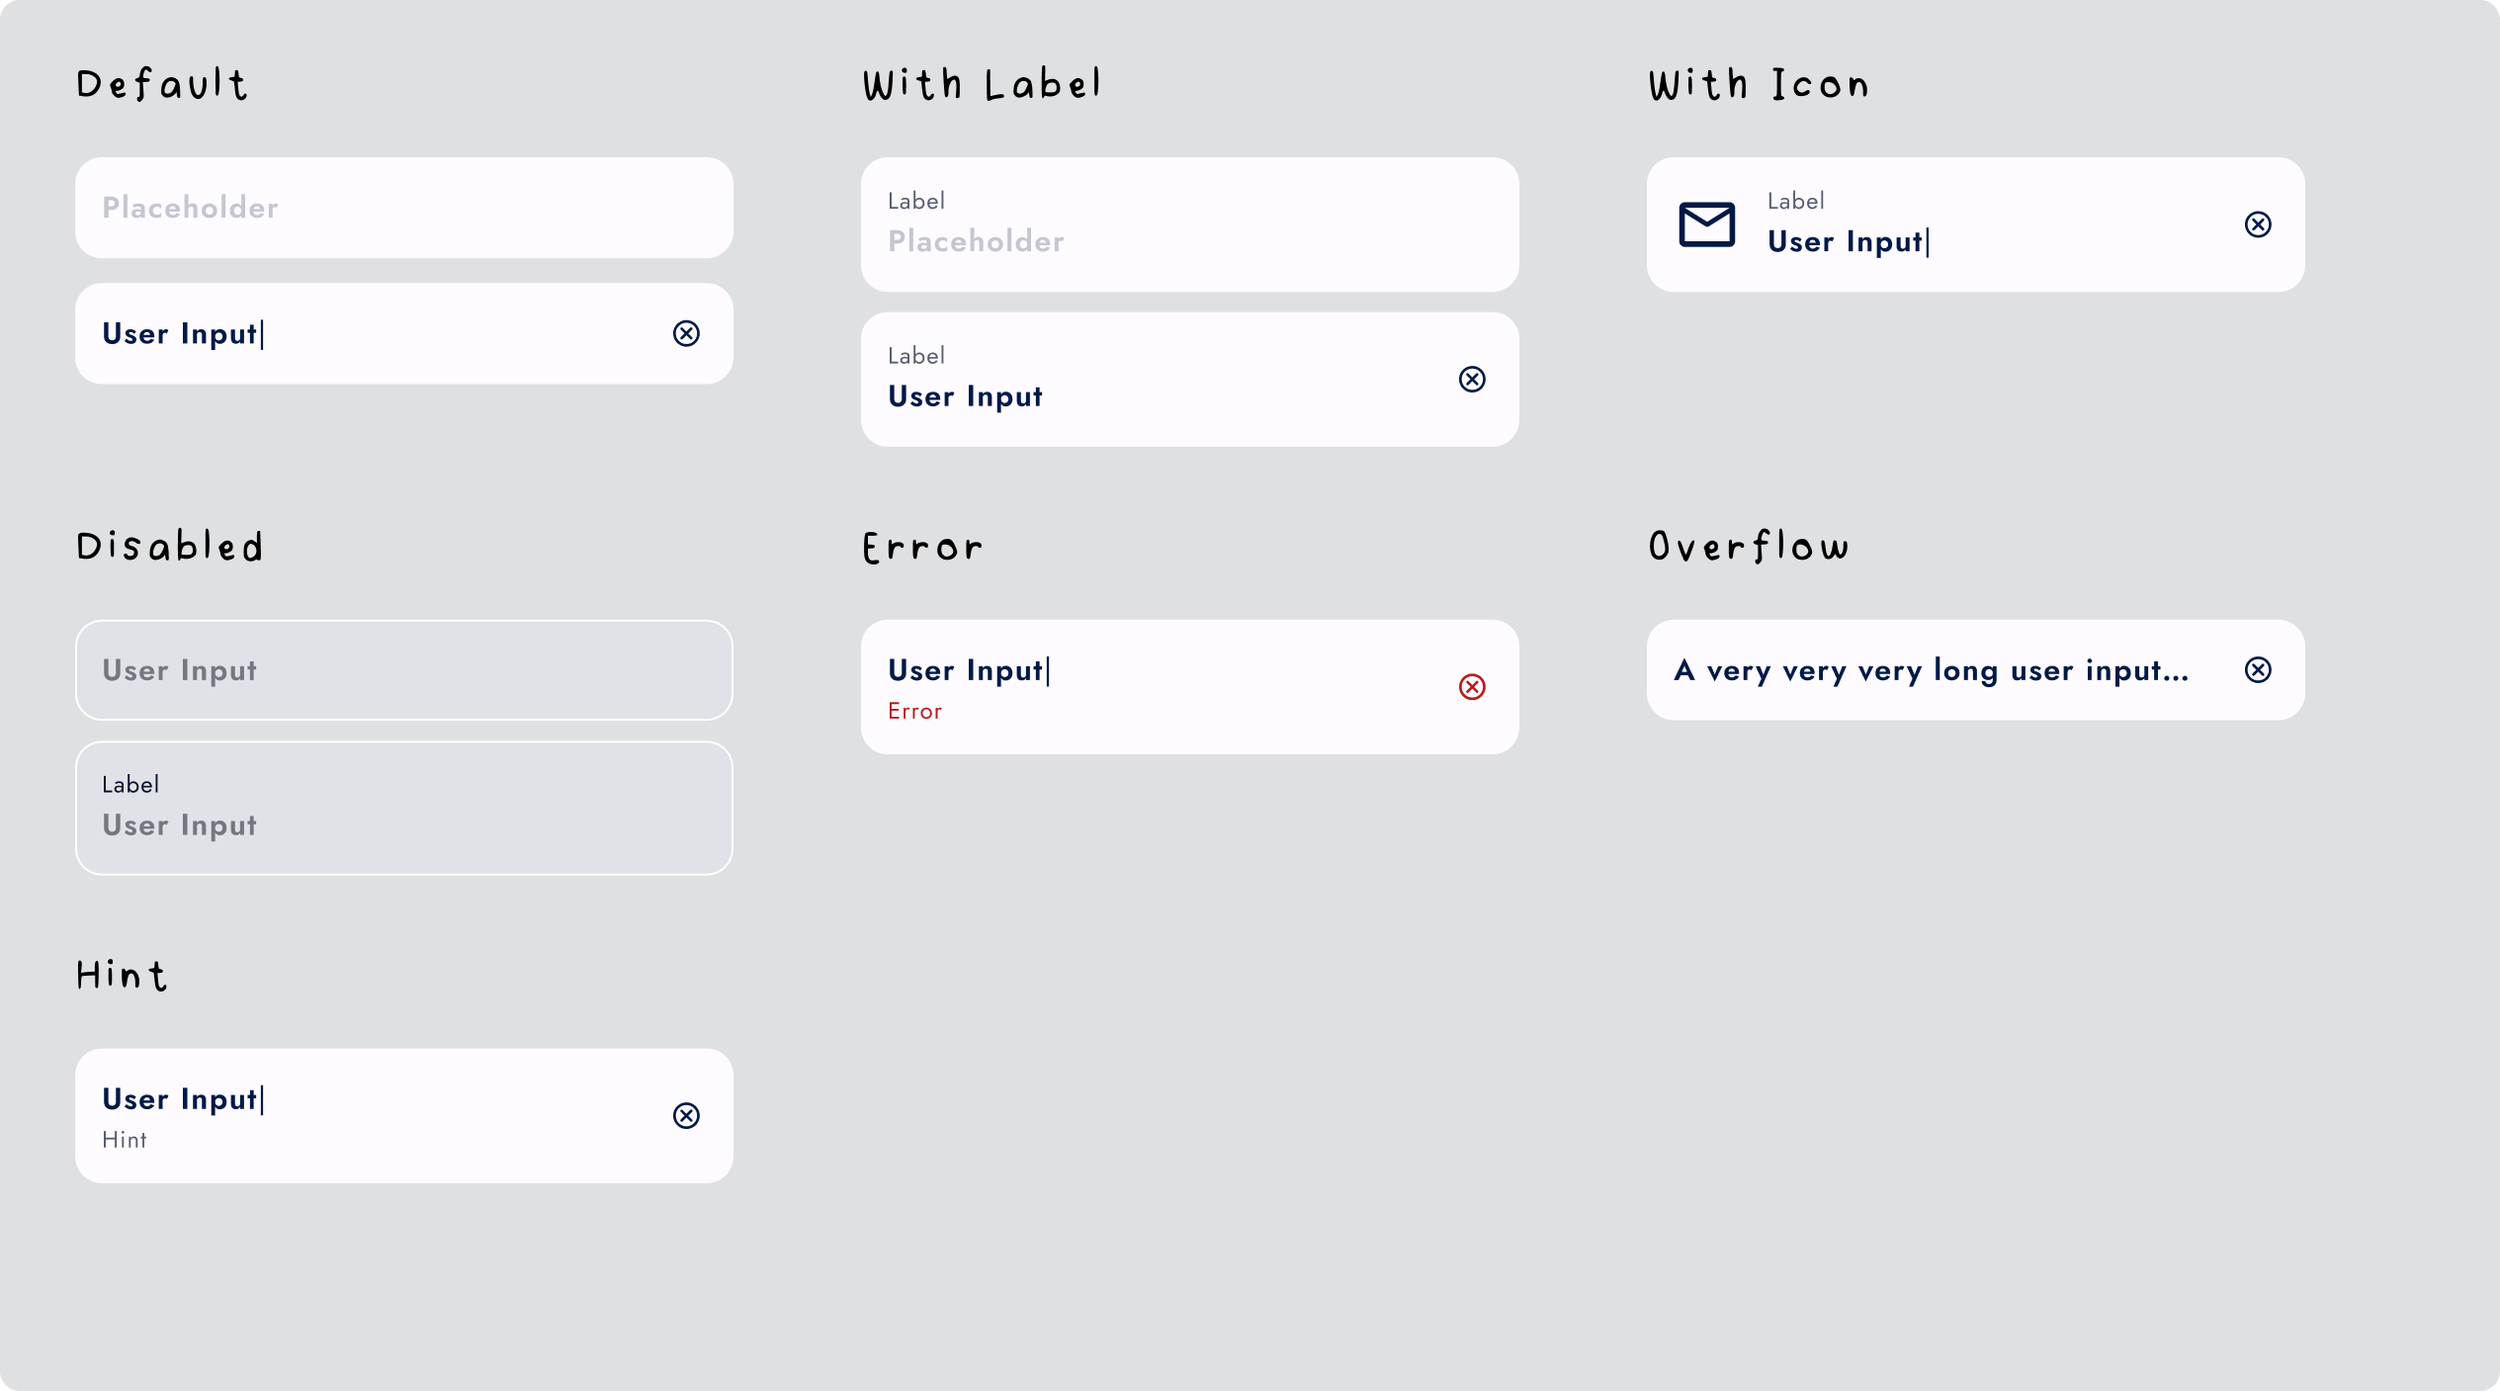Click User Input text in Error field
Image resolution: width=2500 pixels, height=1391 pixels.
coord(965,670)
